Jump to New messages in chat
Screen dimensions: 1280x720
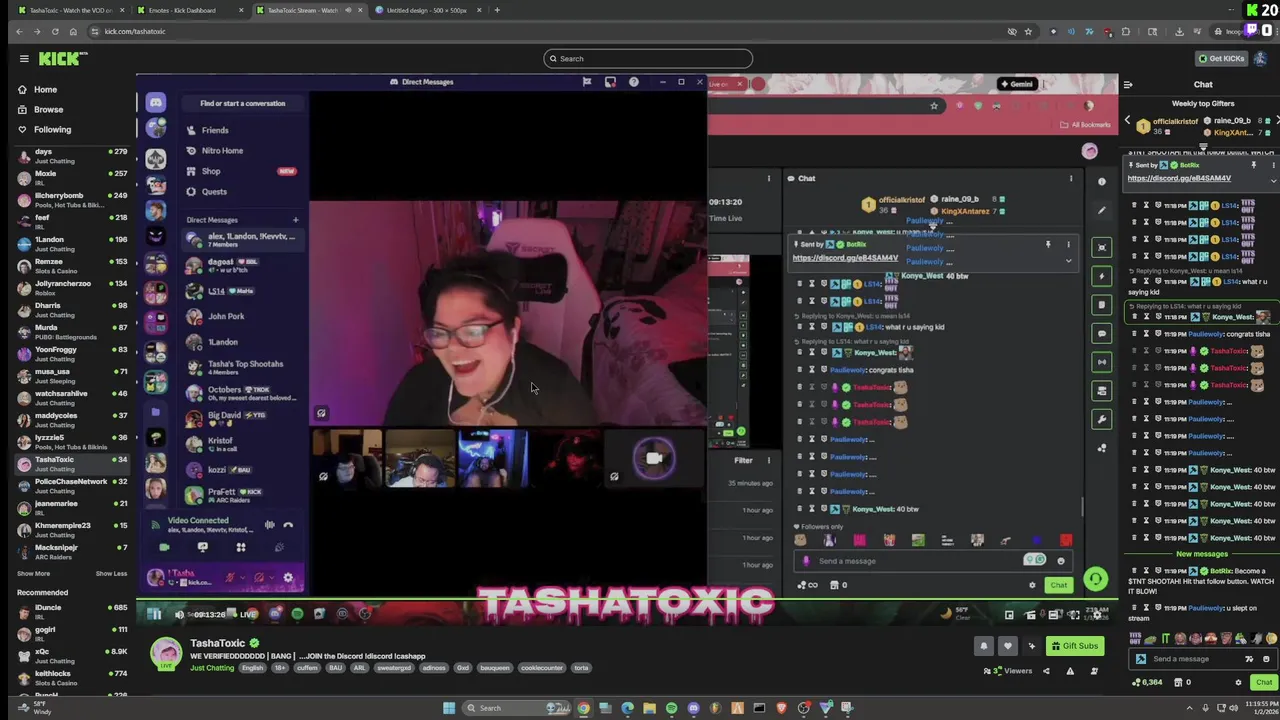coord(1201,554)
